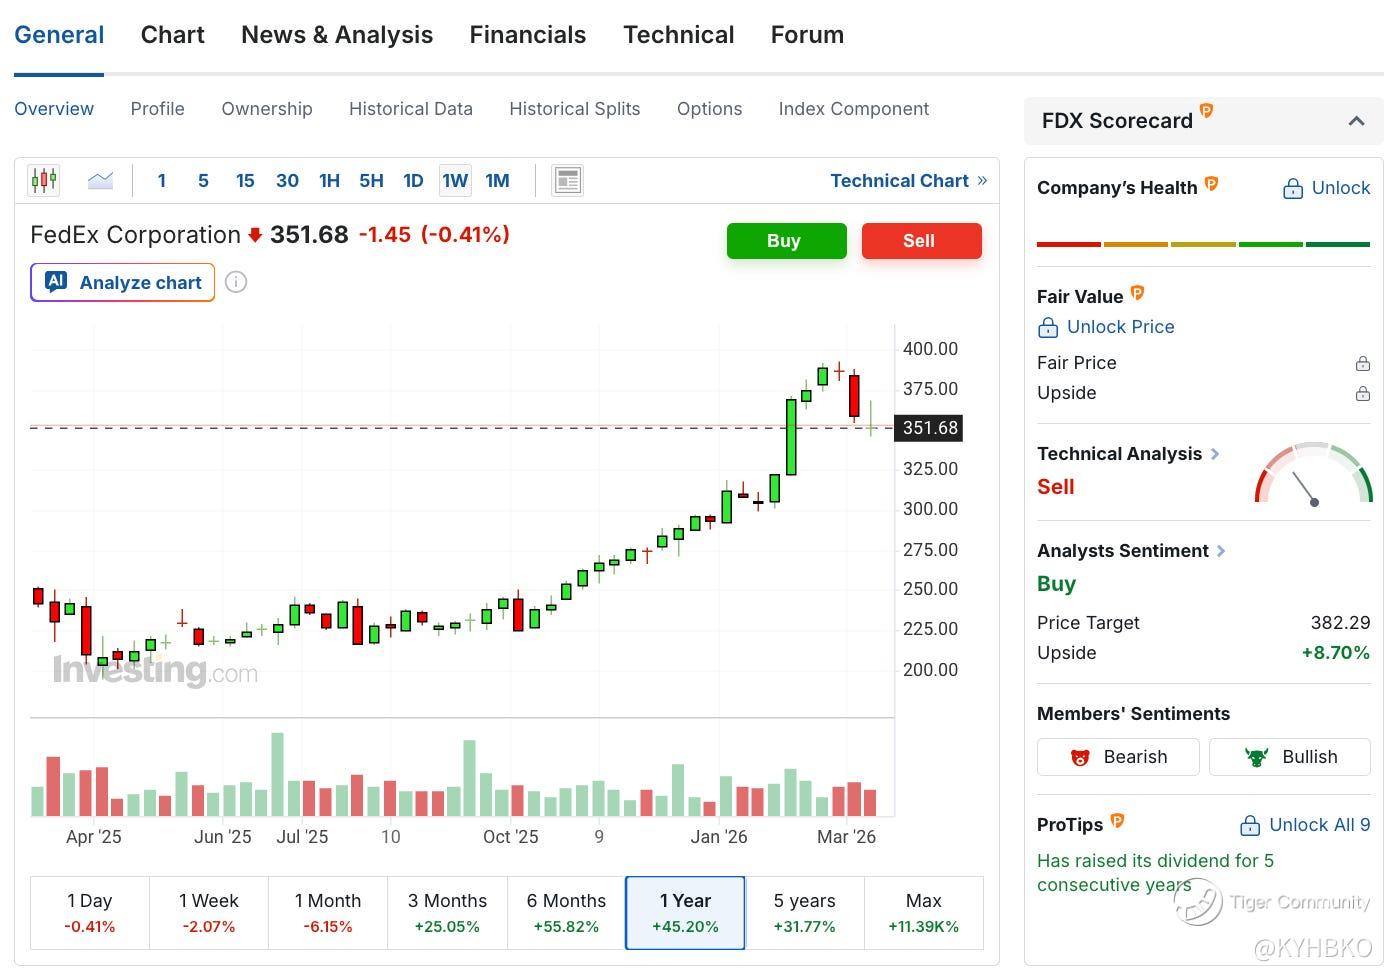Select the 5 years range button

pyautogui.click(x=805, y=913)
